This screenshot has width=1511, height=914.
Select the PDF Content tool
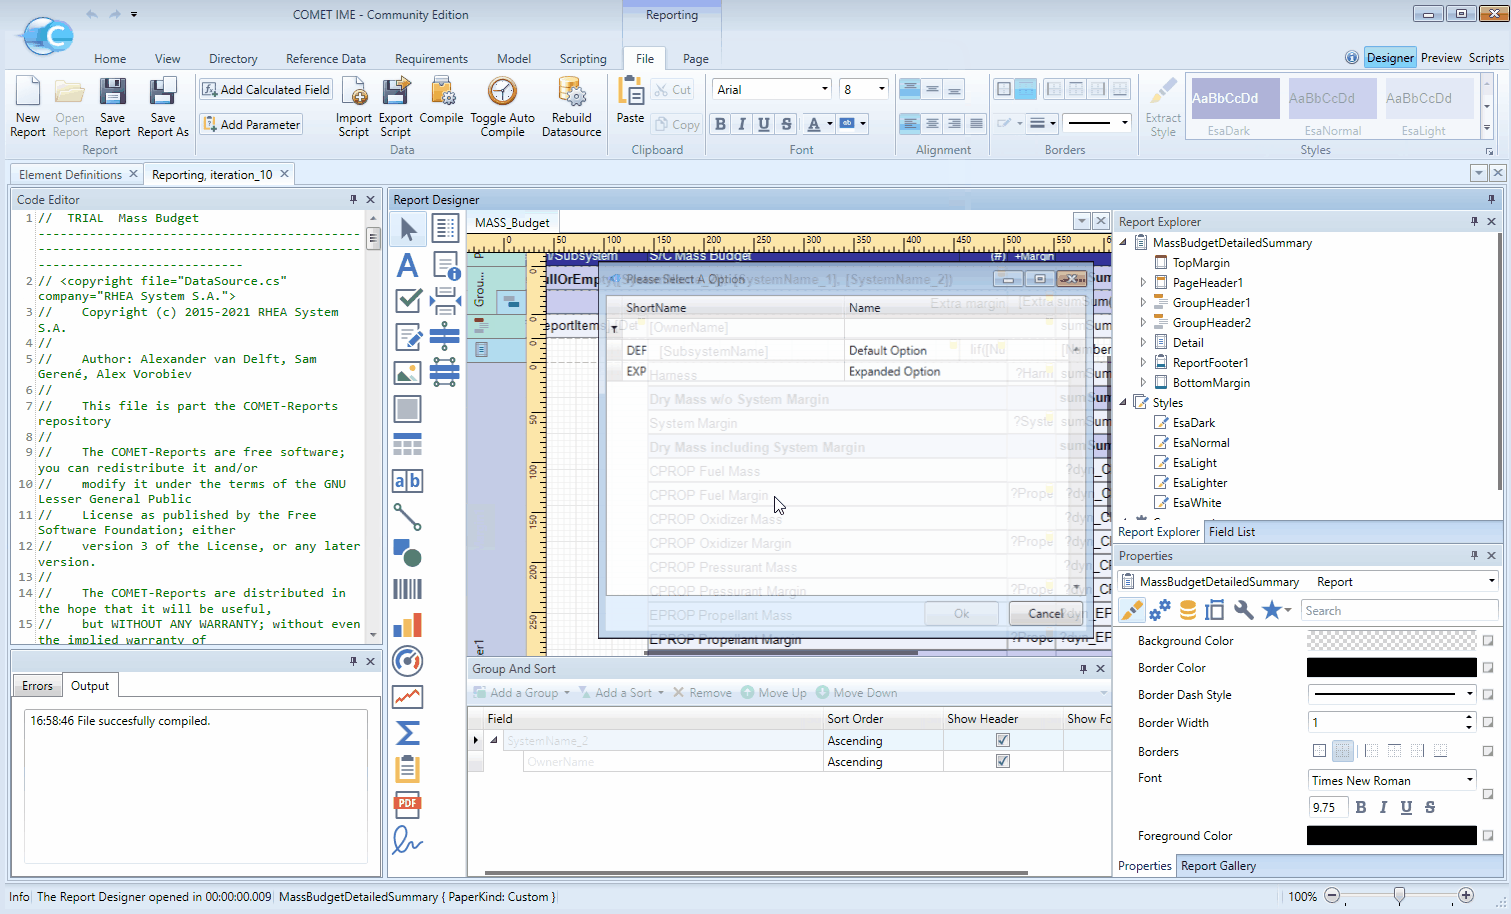click(408, 805)
